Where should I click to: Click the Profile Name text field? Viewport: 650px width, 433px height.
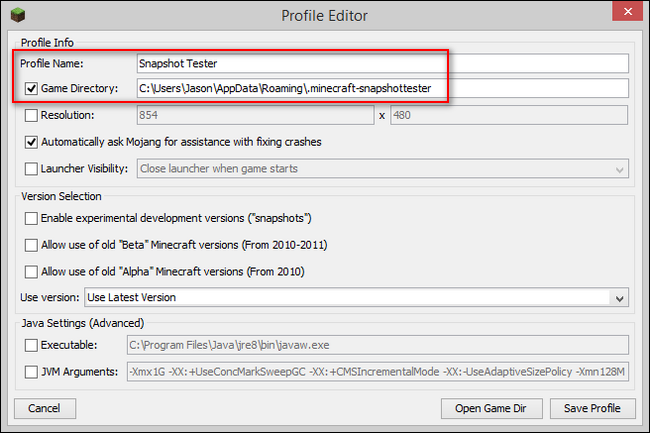[x=380, y=63]
